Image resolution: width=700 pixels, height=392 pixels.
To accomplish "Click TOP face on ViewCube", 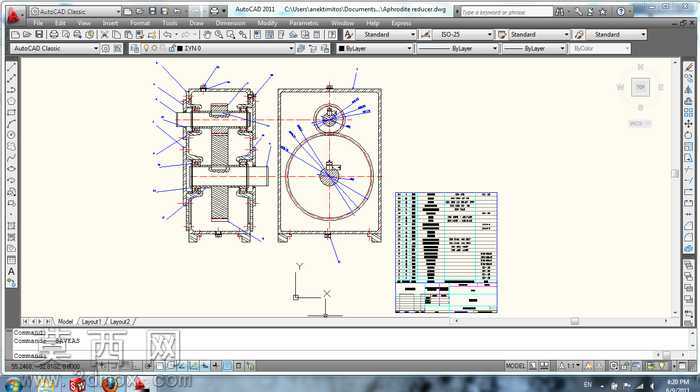I will pyautogui.click(x=640, y=87).
